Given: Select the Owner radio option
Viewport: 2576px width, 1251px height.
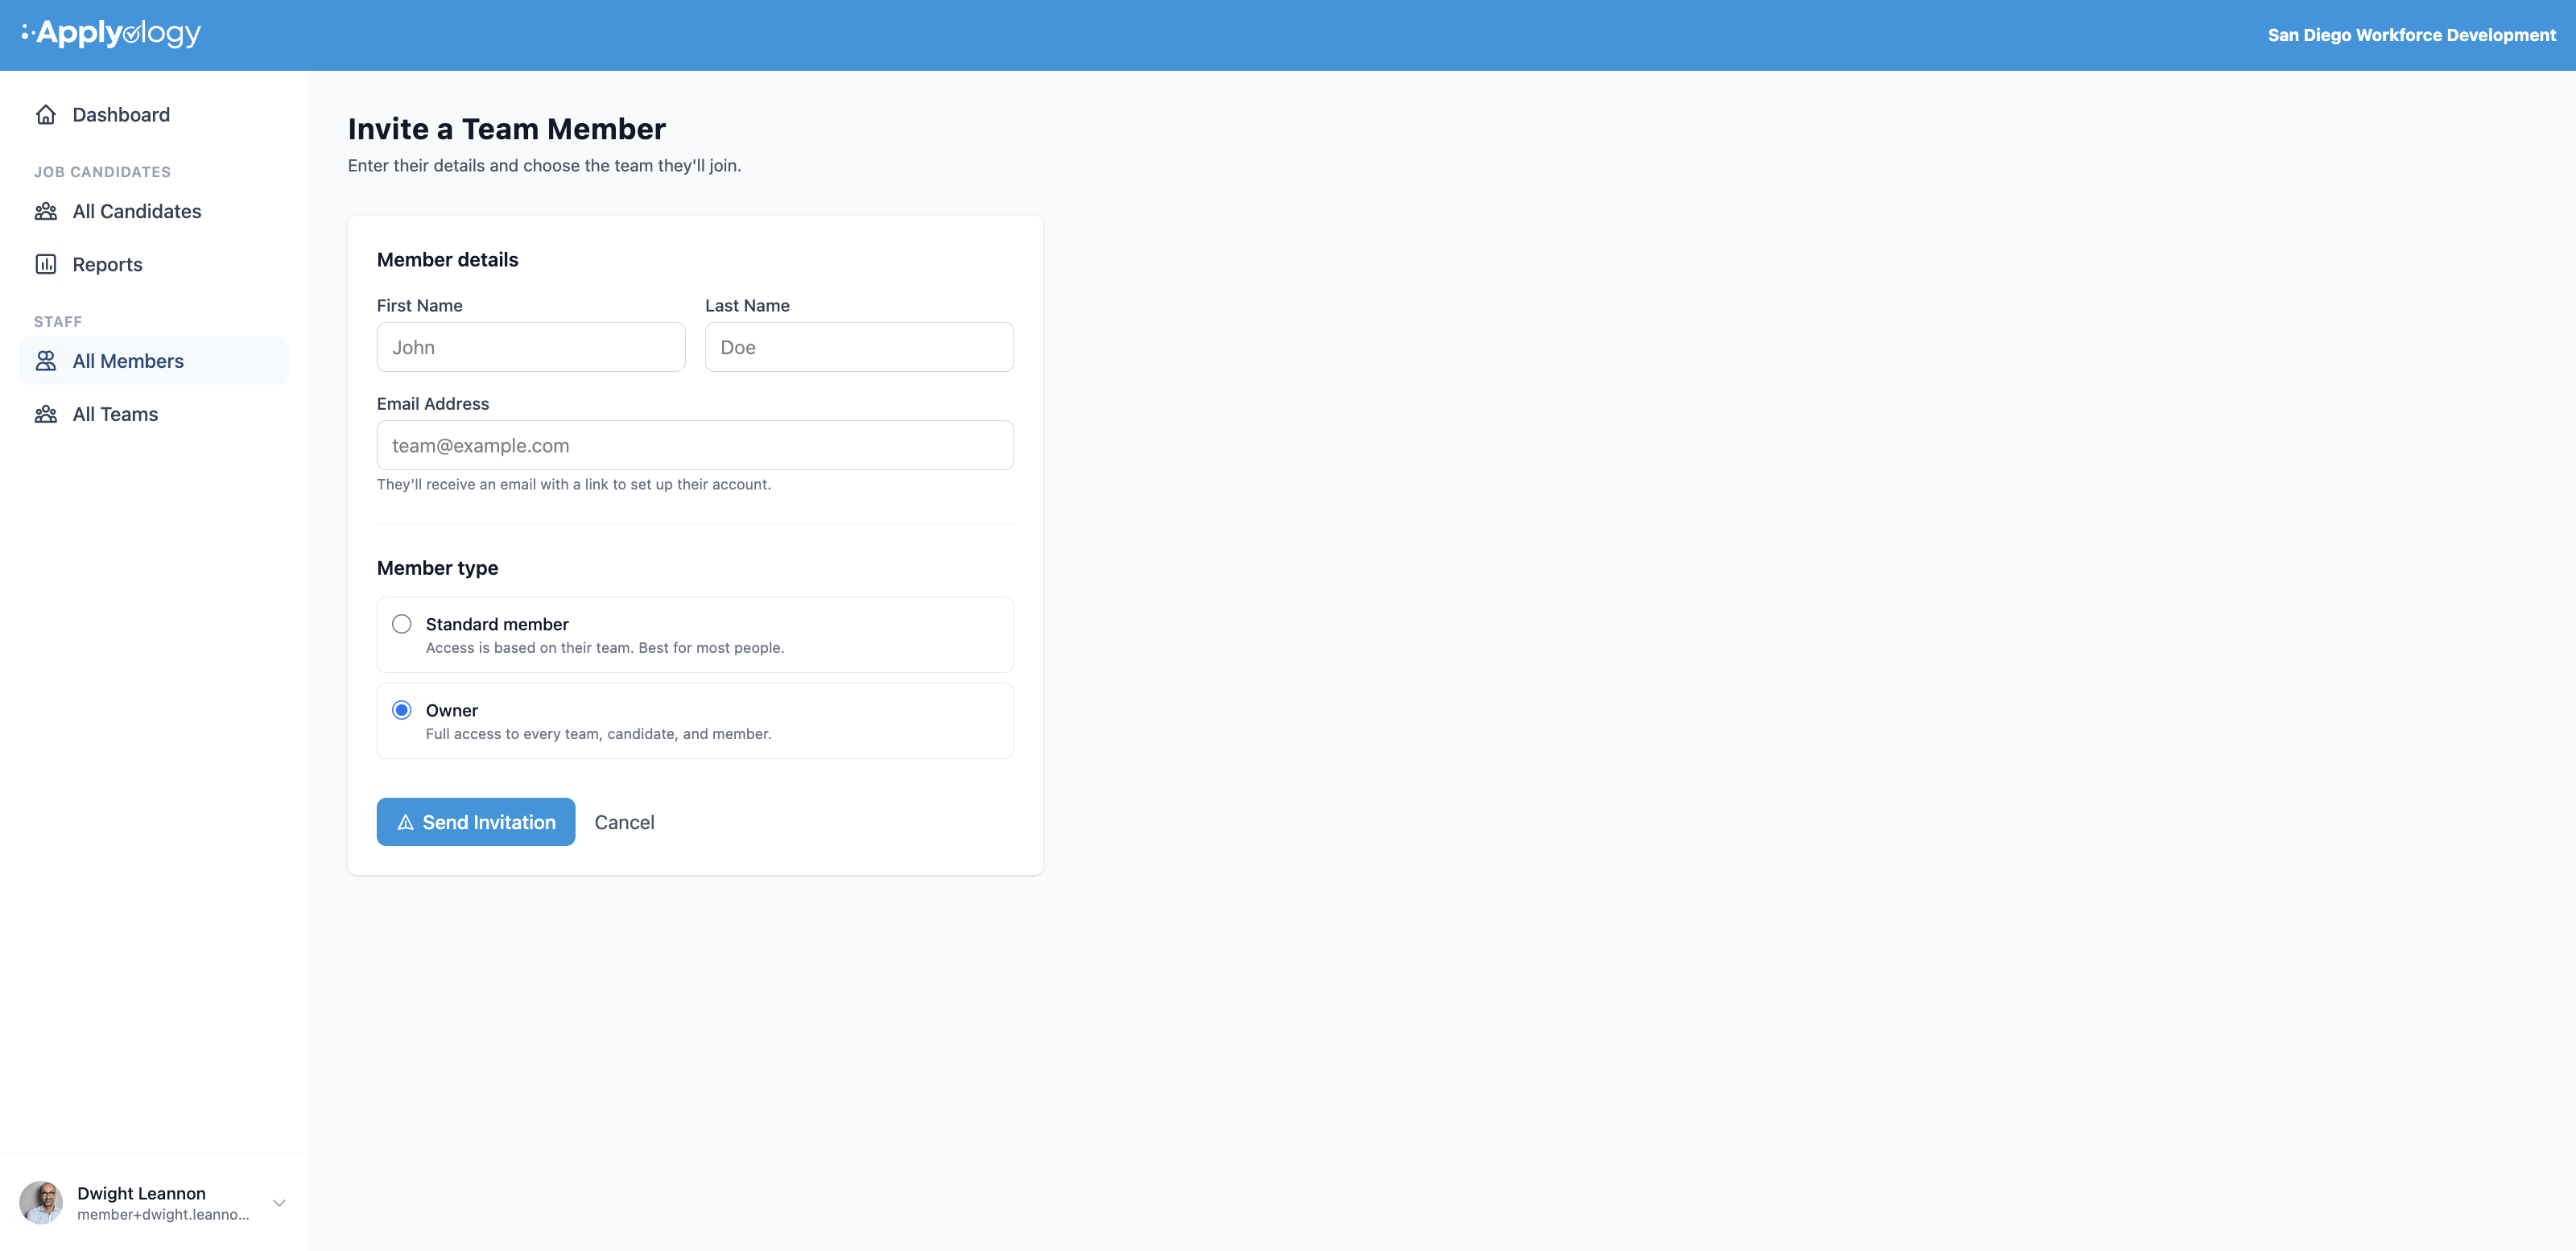Looking at the screenshot, I should [401, 710].
